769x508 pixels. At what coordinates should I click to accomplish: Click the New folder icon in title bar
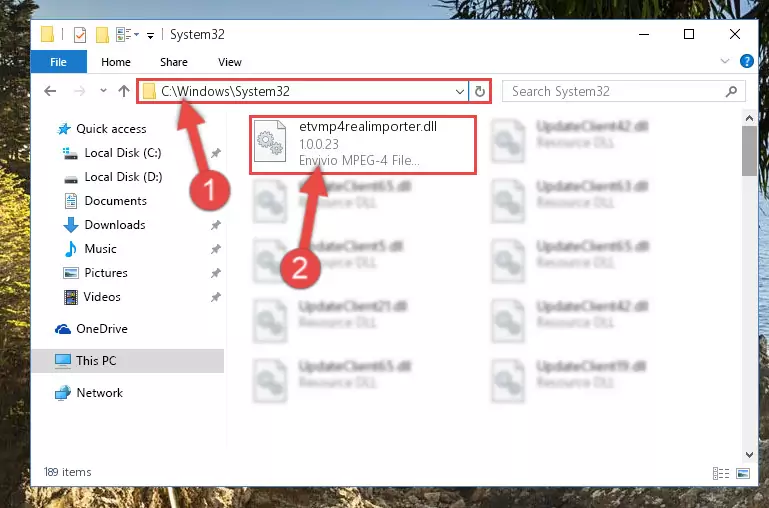click(x=102, y=34)
